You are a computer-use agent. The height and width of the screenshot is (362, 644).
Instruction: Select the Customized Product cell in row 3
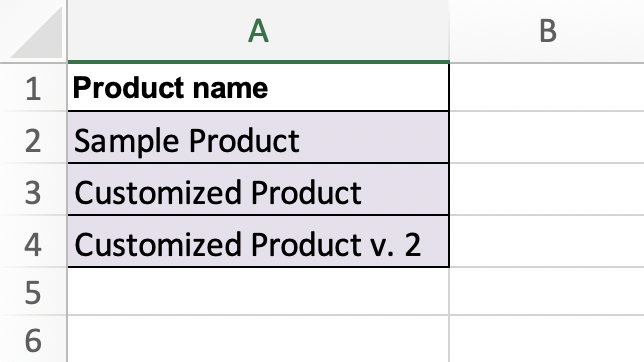[x=258, y=189]
